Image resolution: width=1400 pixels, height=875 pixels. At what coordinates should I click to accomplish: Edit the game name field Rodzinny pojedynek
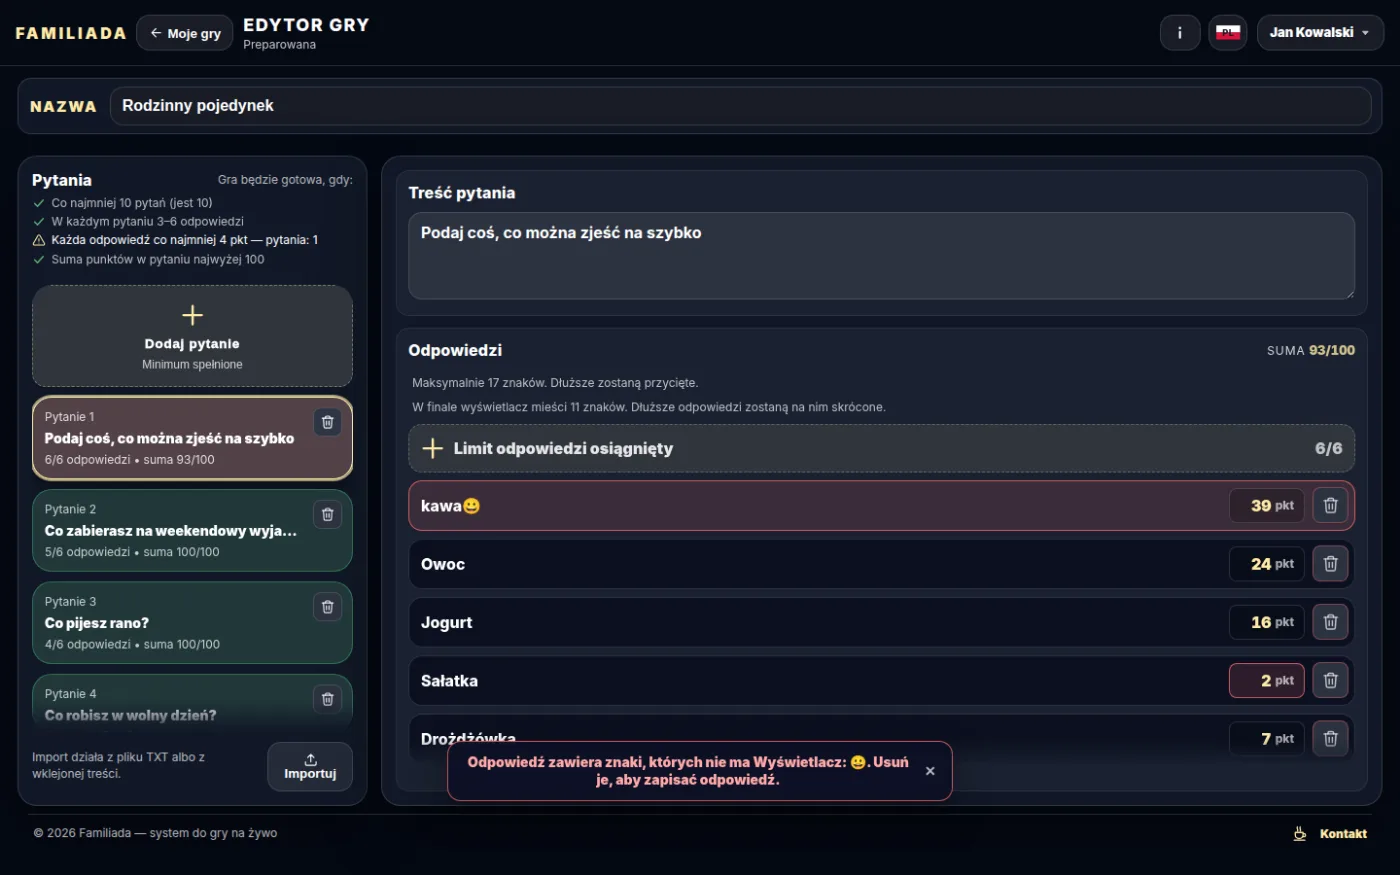[740, 106]
